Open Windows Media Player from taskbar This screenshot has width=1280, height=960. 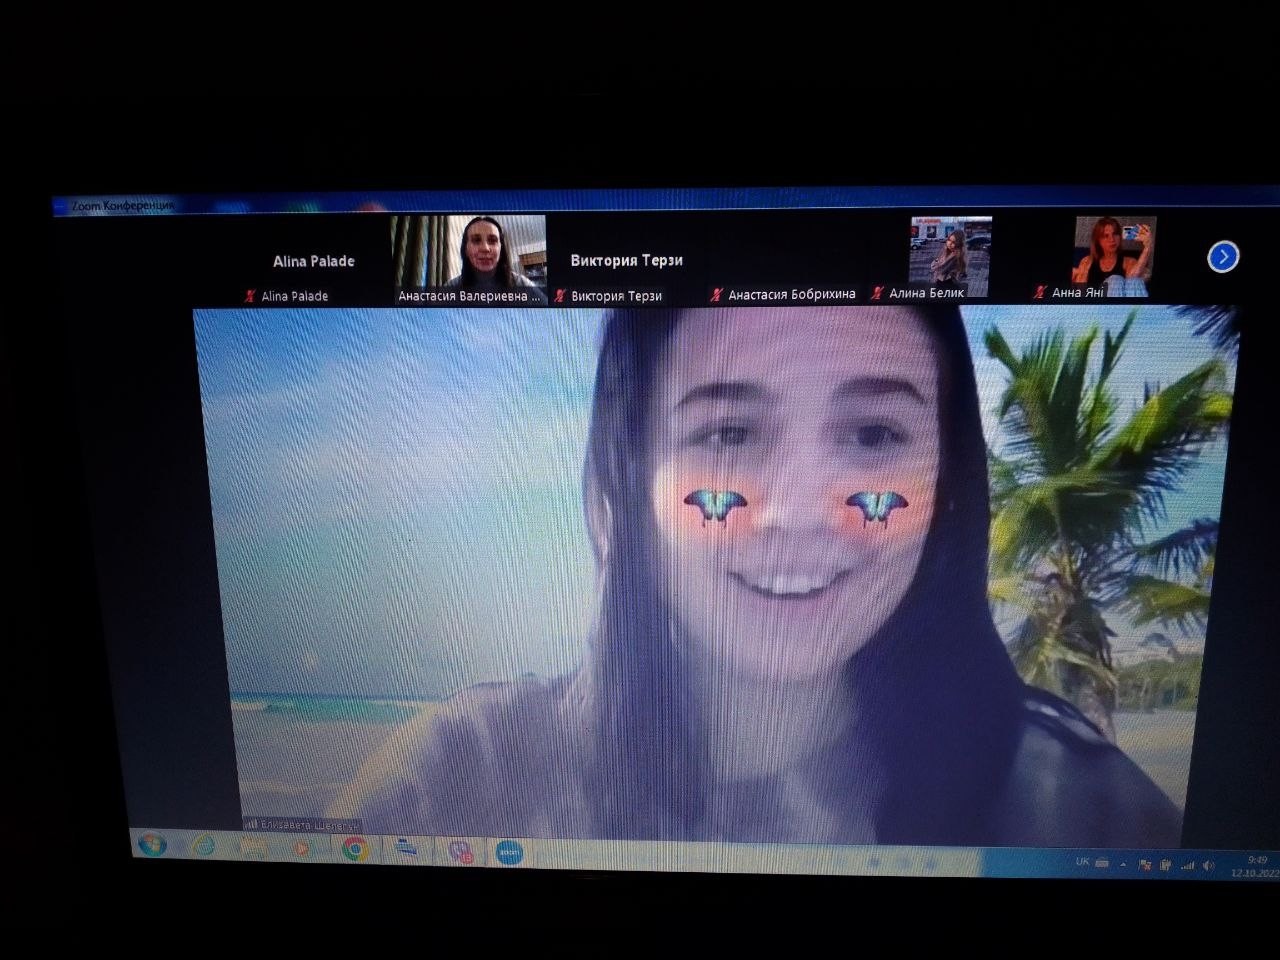coord(302,849)
